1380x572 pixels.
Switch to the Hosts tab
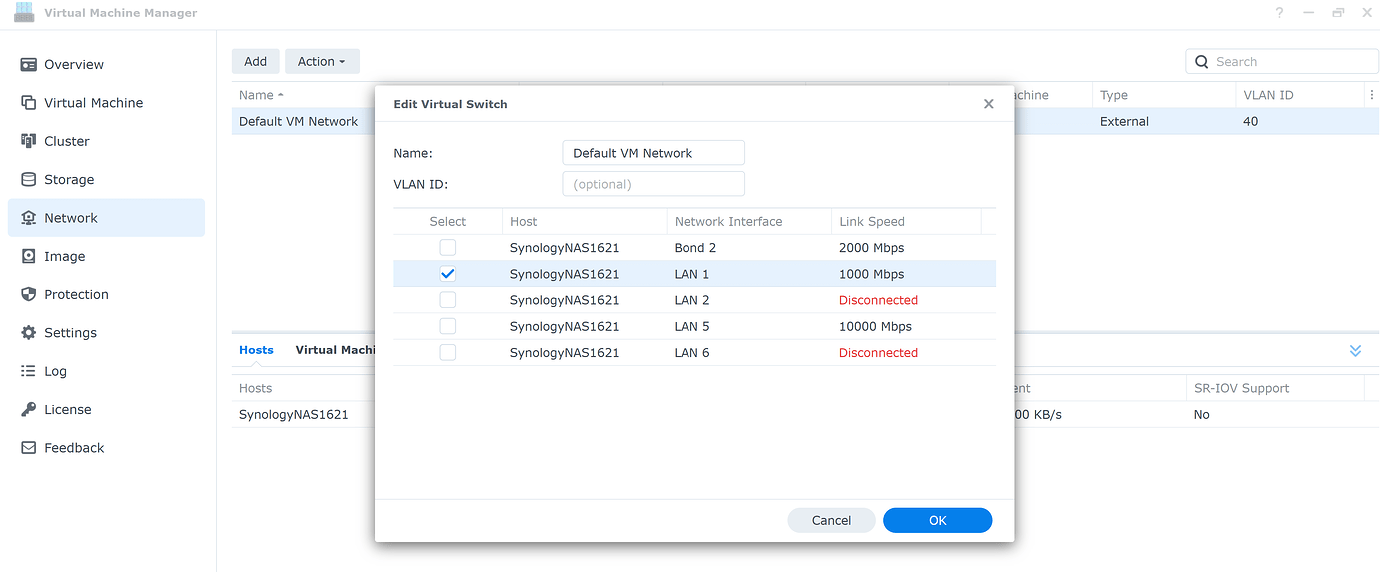pos(256,350)
